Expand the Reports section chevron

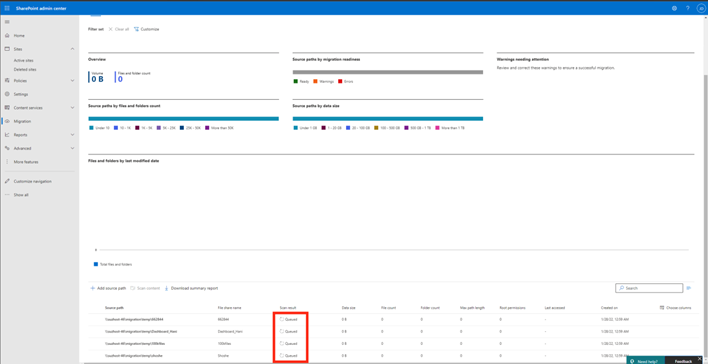(x=72, y=135)
